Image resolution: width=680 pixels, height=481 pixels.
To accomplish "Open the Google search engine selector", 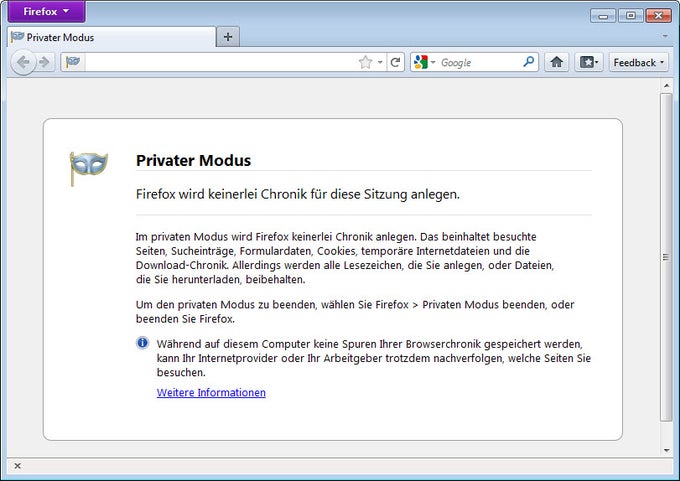I will tap(425, 62).
